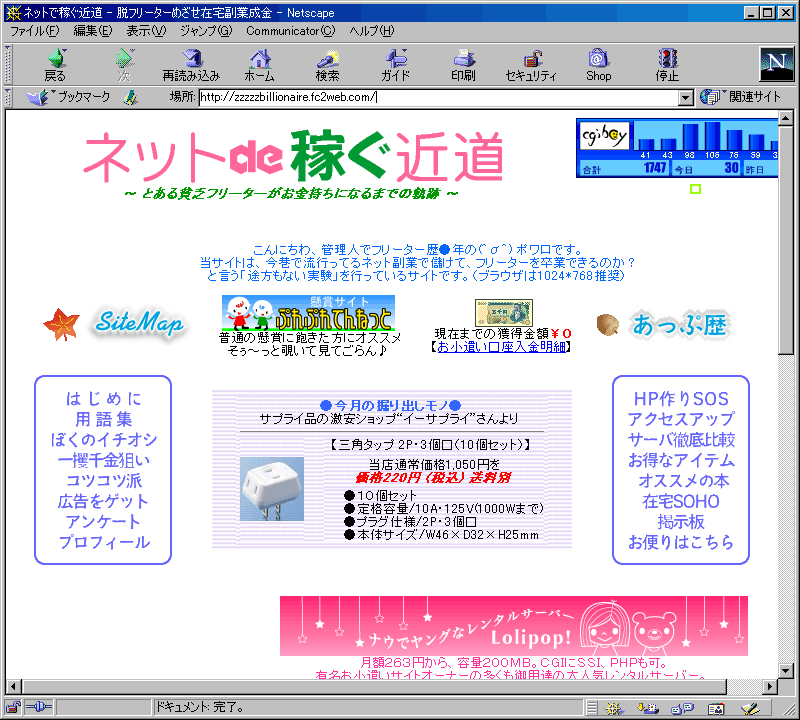800x720 pixels.
Task: Click the SiteMap link image
Action: [x=139, y=324]
